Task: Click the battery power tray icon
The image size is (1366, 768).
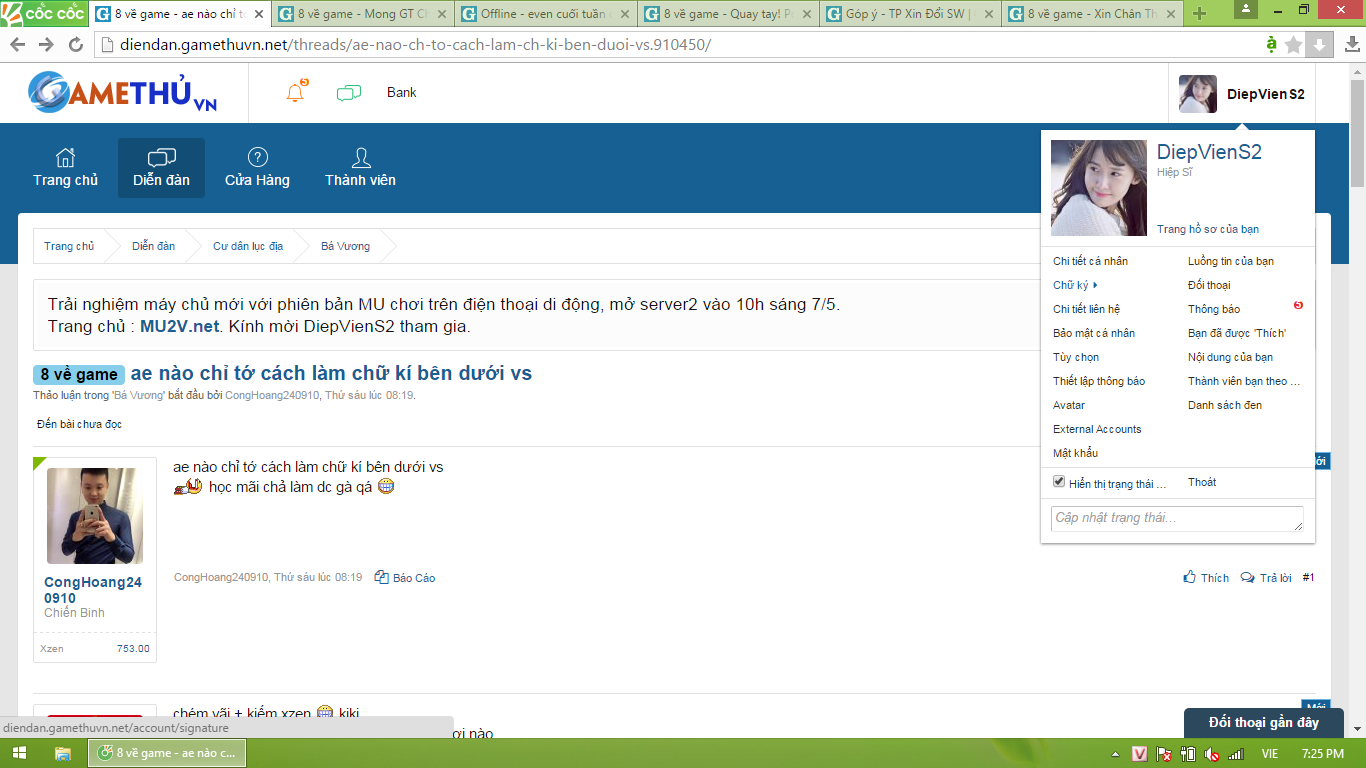Action: [x=1187, y=754]
